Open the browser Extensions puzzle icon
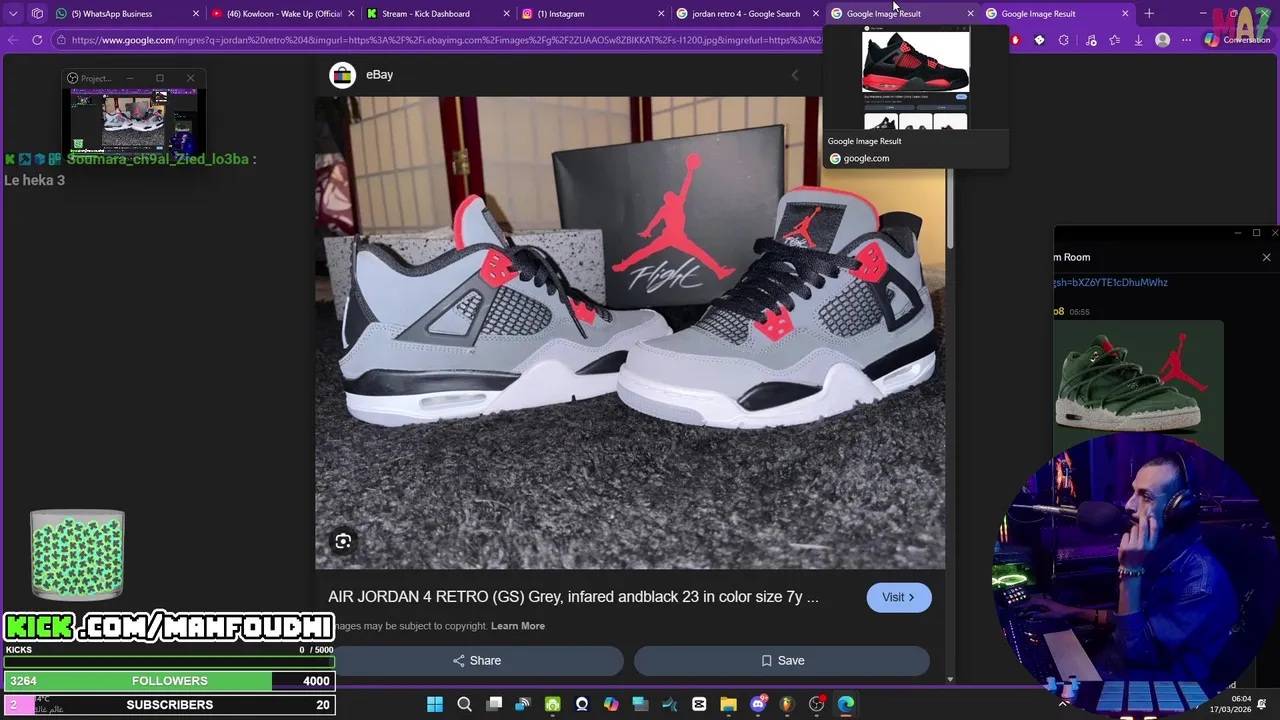Image resolution: width=1280 pixels, height=720 pixels. 1063,40
